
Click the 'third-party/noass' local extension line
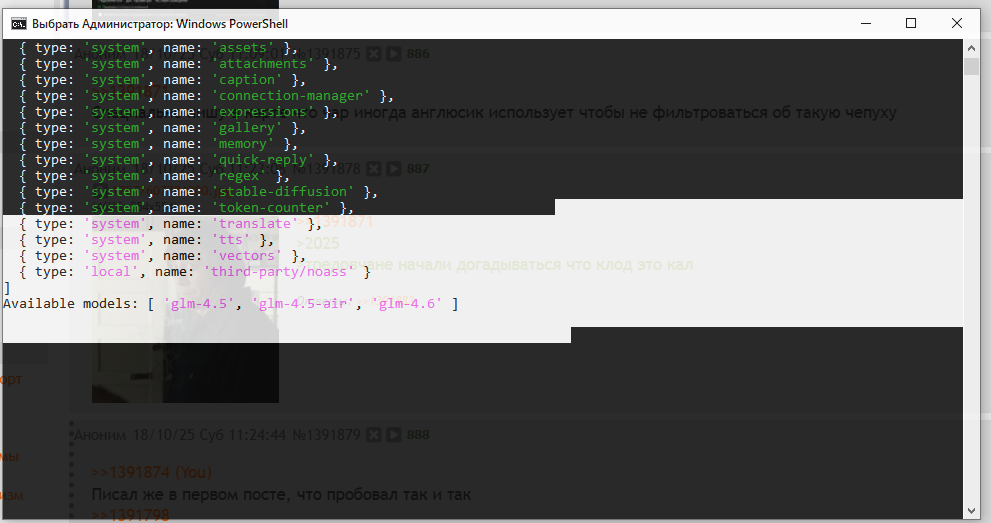(195, 272)
